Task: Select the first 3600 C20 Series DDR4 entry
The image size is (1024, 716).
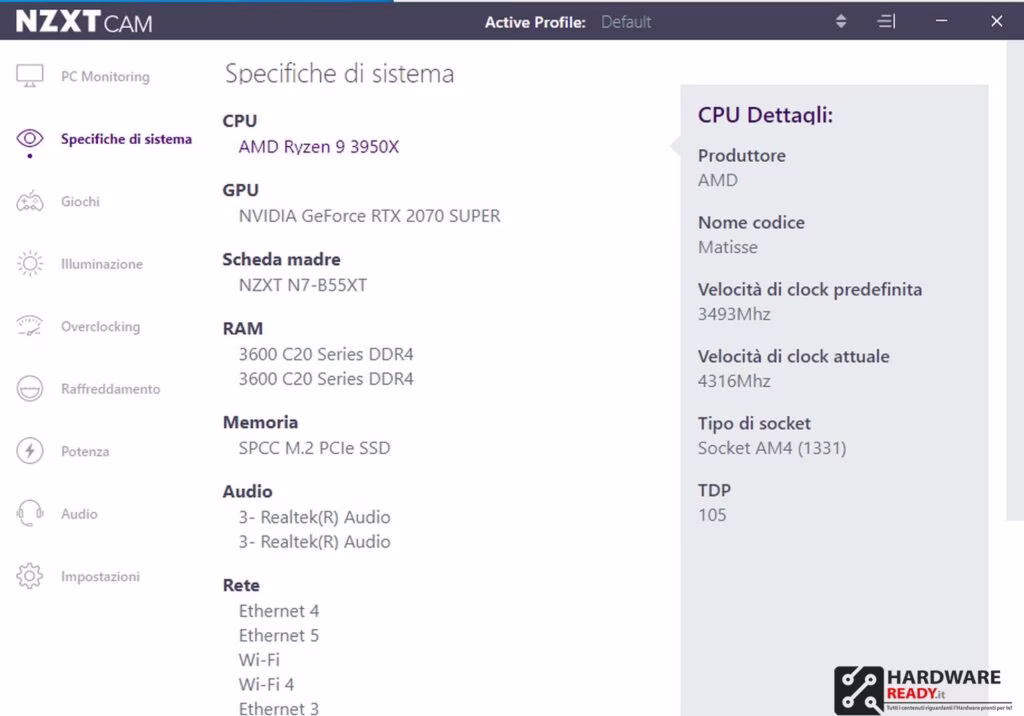Action: coord(326,354)
